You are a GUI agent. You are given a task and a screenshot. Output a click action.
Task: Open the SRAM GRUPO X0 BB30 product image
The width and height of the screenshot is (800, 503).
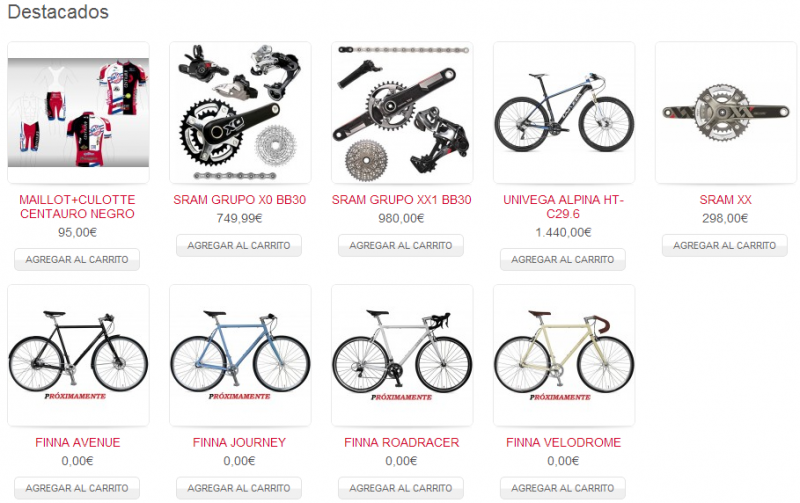point(240,112)
